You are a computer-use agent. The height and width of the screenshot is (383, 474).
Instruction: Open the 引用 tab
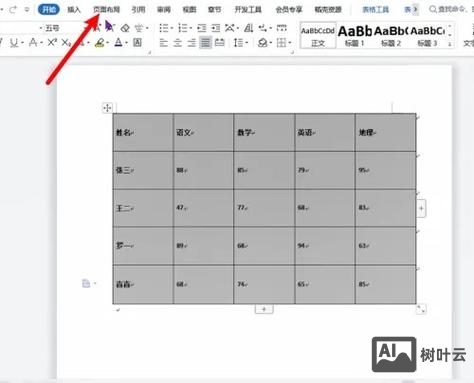[x=138, y=10]
